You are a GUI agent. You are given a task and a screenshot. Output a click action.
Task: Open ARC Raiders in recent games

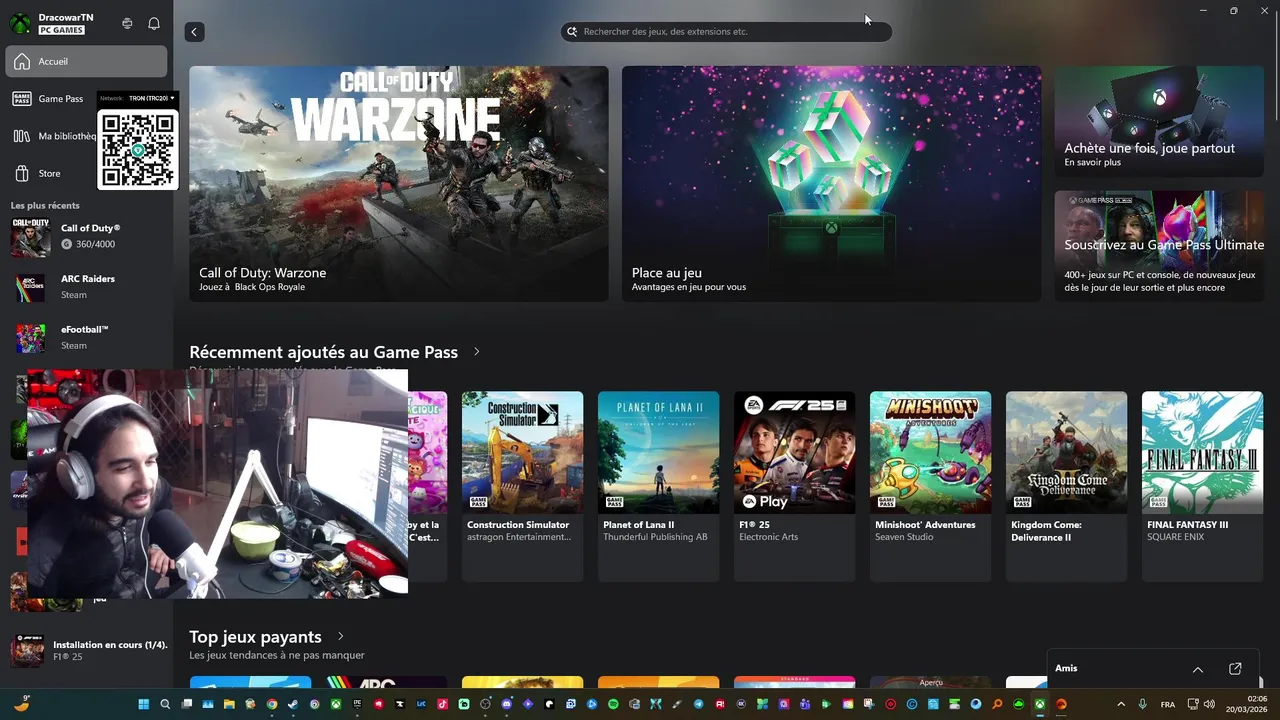point(86,287)
